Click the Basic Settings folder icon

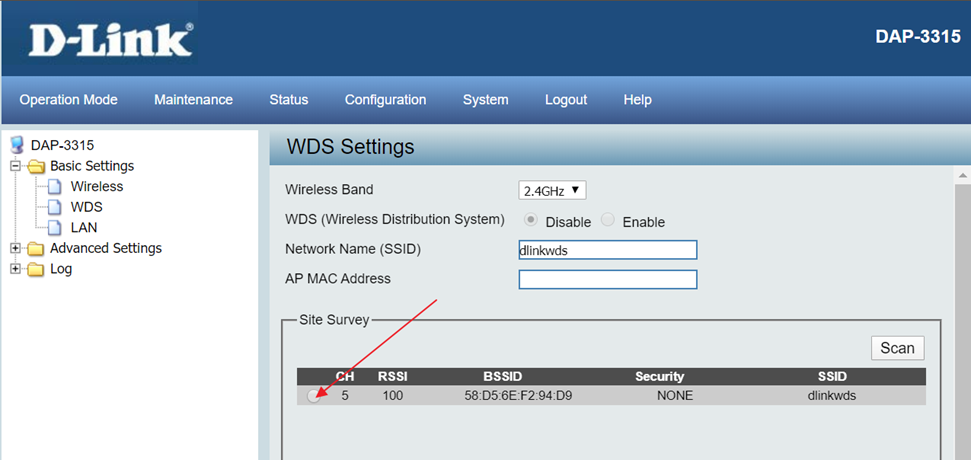coord(36,166)
